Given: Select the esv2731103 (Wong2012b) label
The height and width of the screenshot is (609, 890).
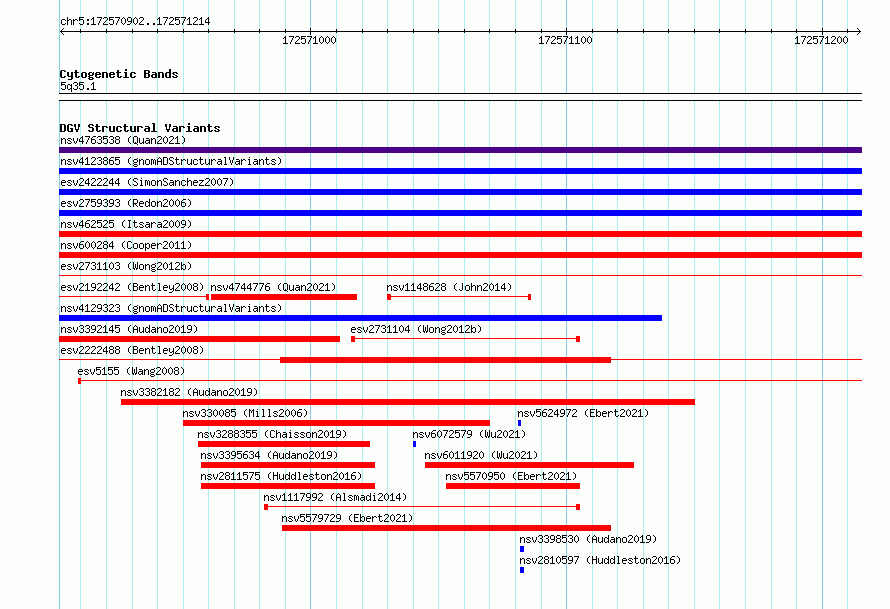Looking at the screenshot, I should [x=126, y=266].
